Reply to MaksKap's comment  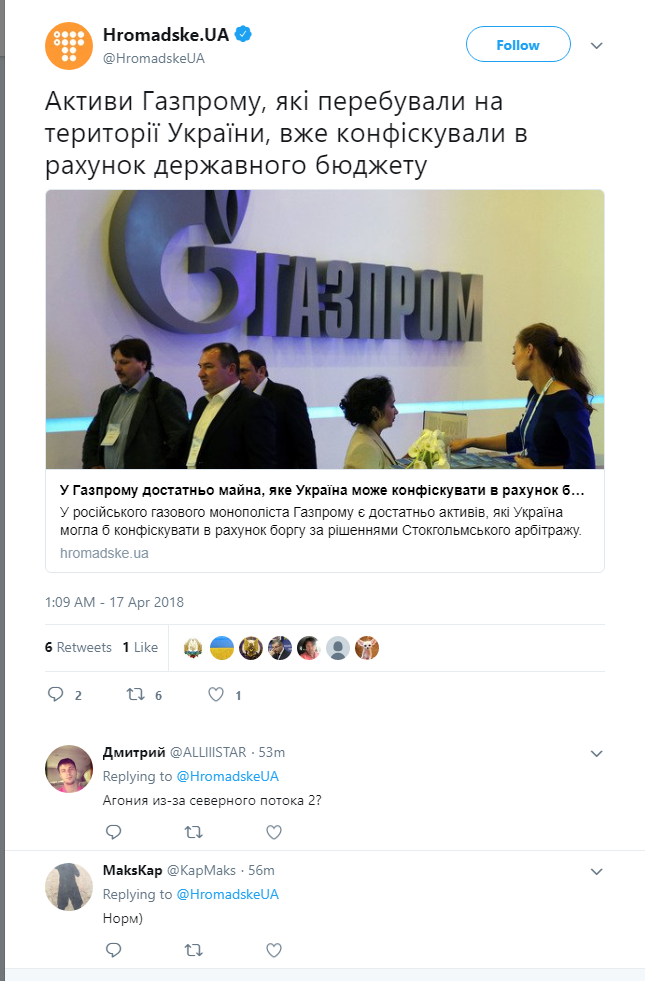click(x=113, y=950)
